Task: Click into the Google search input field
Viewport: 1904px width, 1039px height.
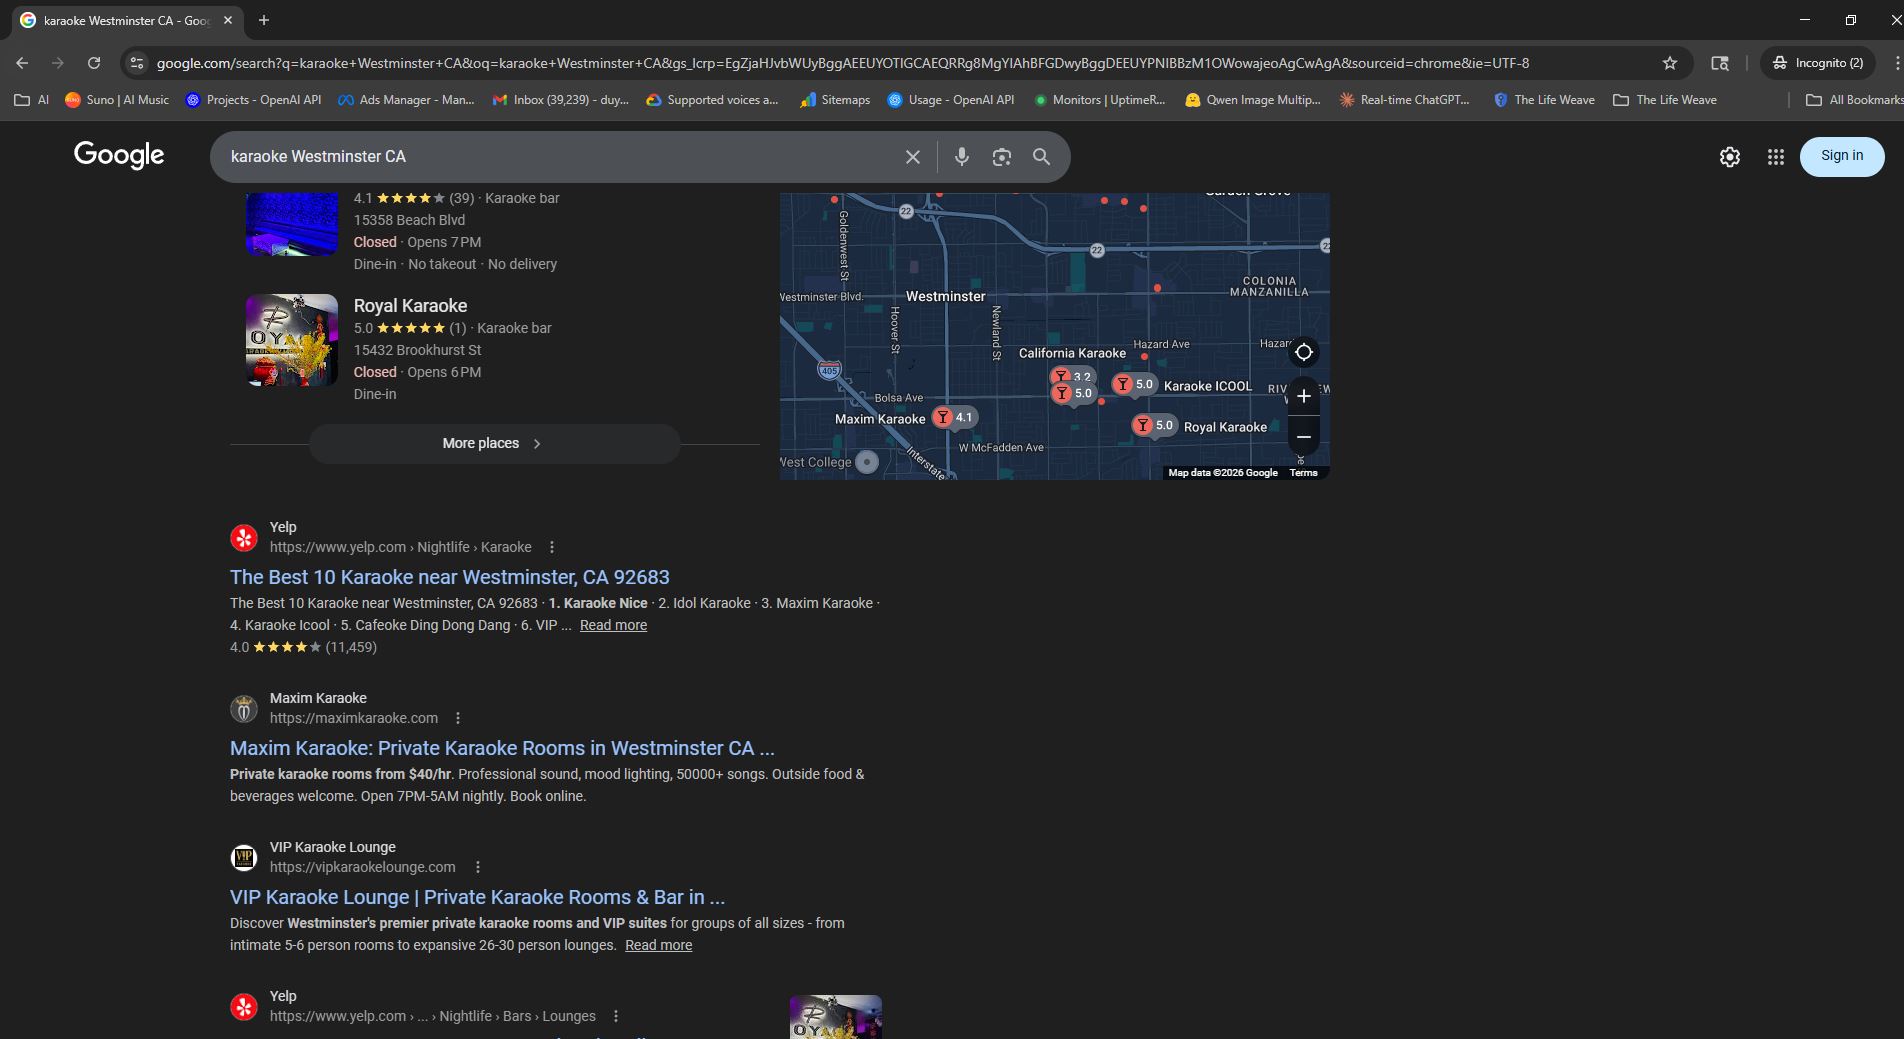Action: (x=560, y=157)
